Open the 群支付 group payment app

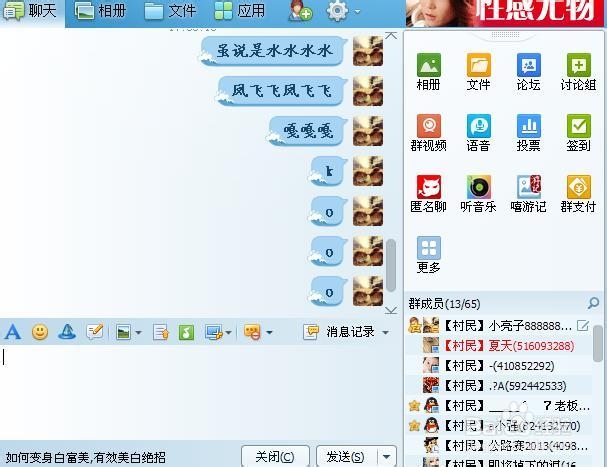[x=578, y=193]
